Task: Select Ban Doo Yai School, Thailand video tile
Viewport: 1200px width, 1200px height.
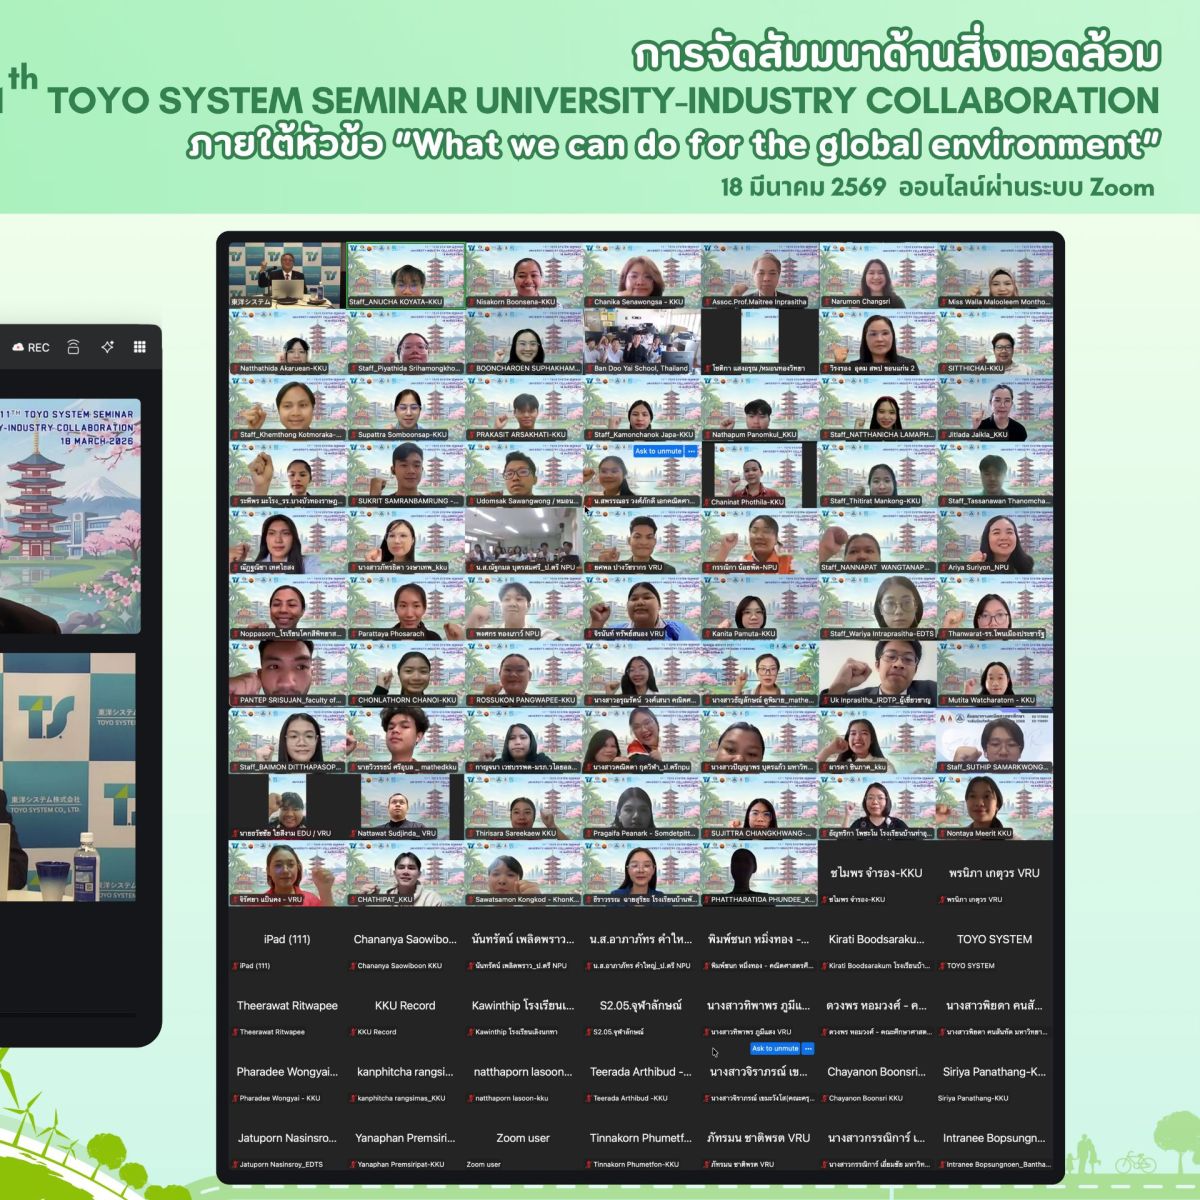Action: (x=641, y=340)
